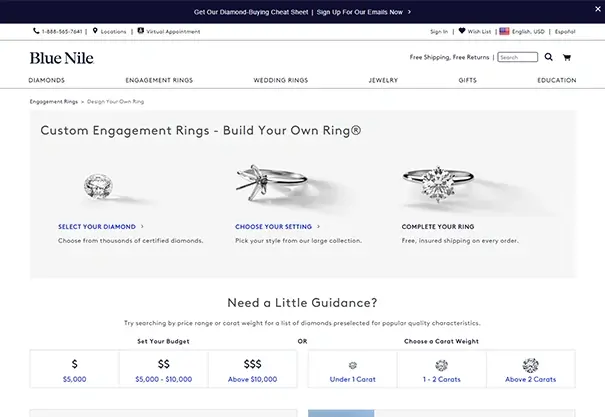Click the double dollar sign icon

pyautogui.click(x=164, y=364)
